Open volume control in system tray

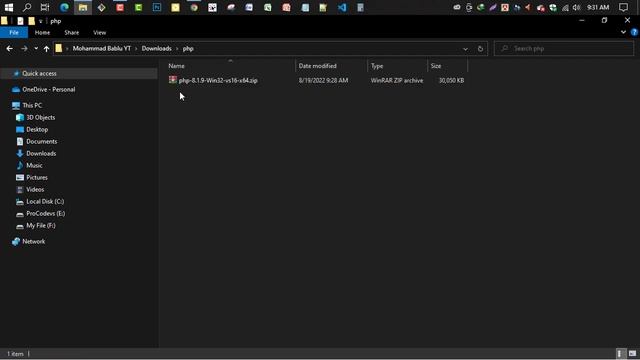[576, 7]
